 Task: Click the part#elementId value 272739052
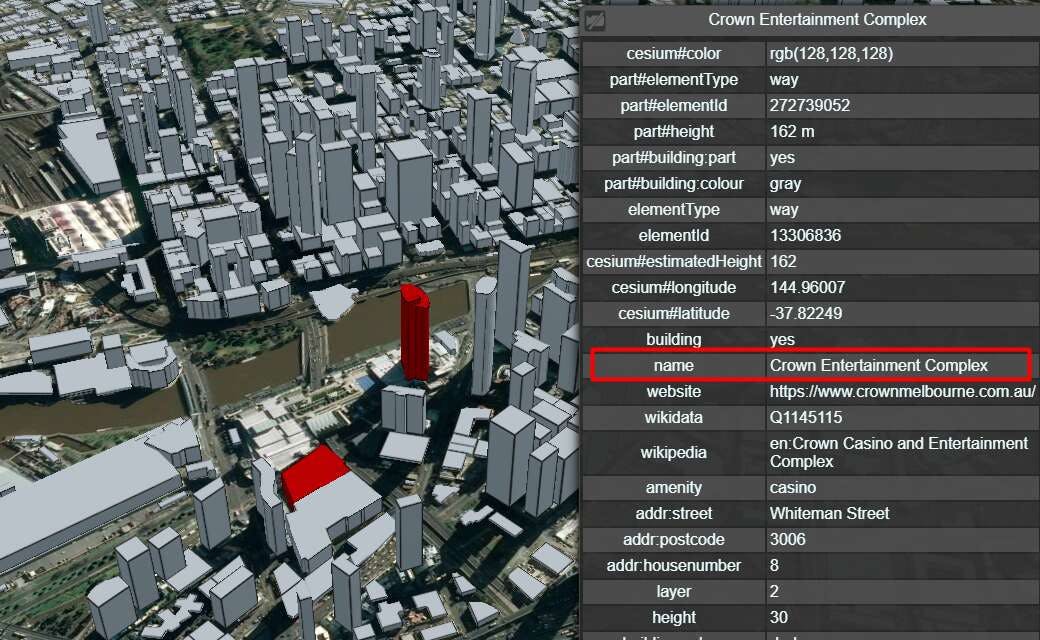tap(810, 106)
